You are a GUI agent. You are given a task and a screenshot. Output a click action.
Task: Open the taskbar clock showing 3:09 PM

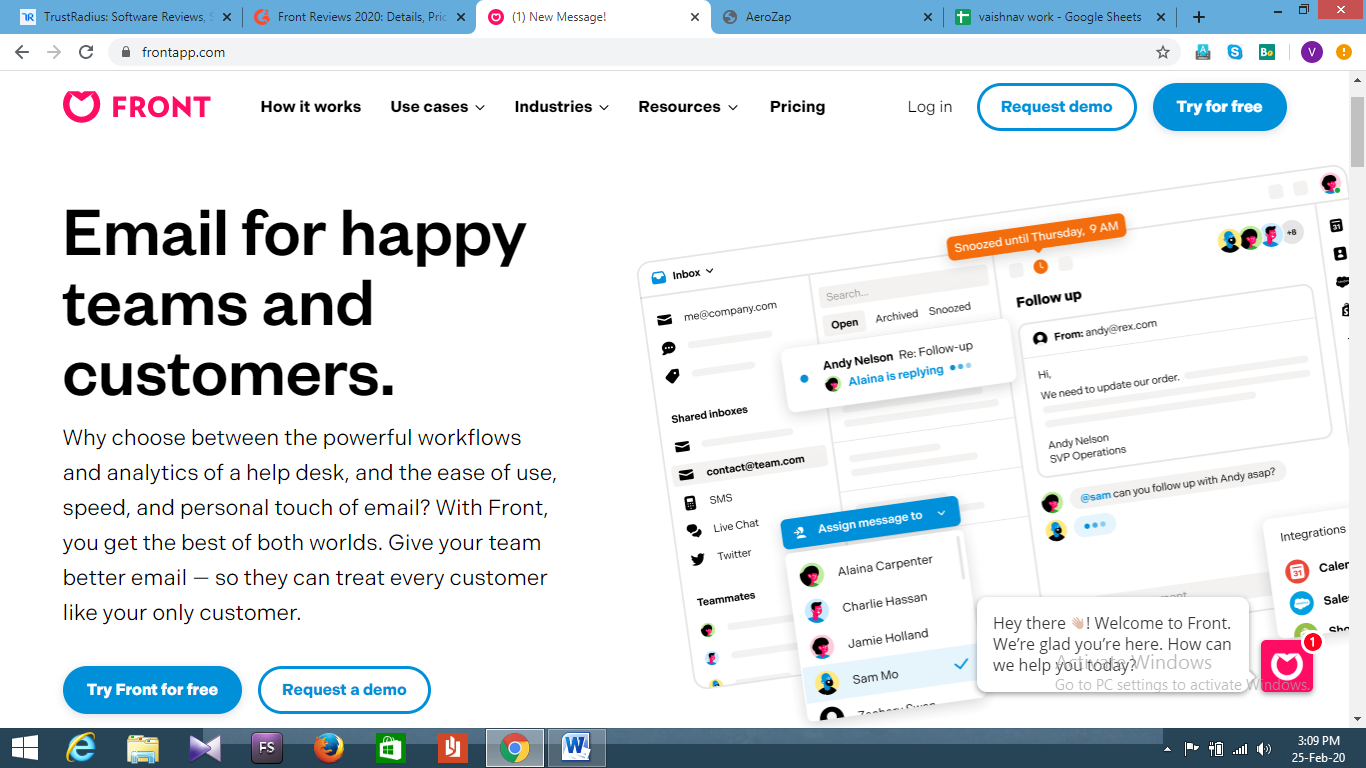pos(1317,748)
